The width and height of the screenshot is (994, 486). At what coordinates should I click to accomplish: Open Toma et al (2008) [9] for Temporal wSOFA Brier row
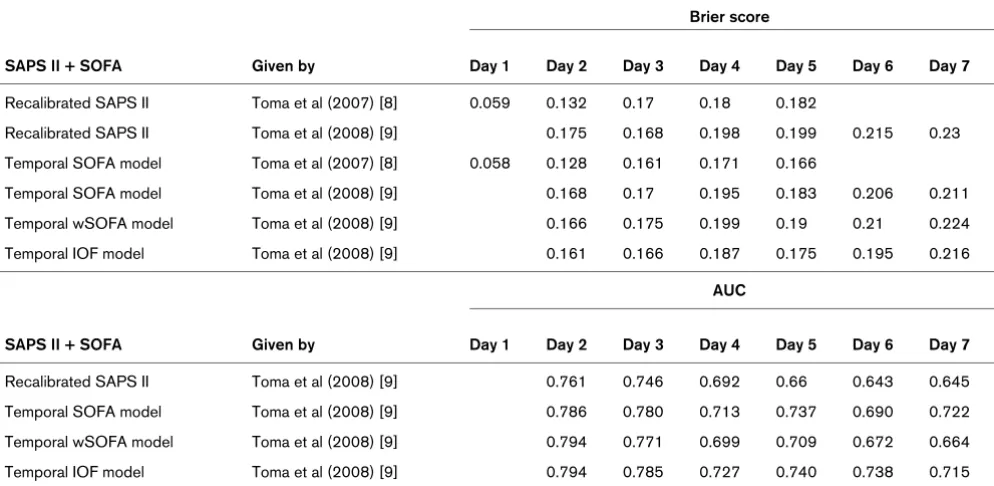pos(325,223)
